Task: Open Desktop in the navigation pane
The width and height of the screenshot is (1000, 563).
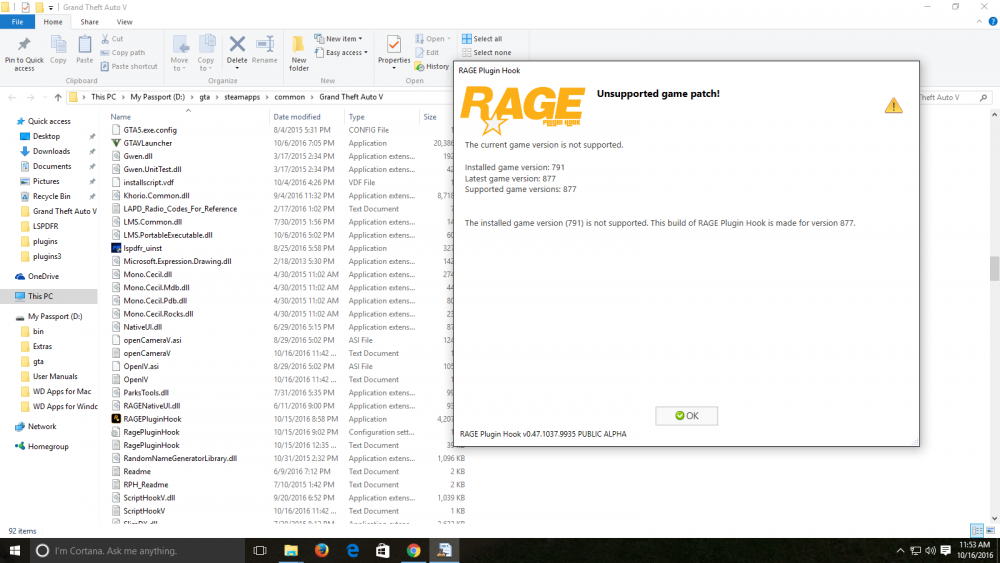Action: point(46,136)
